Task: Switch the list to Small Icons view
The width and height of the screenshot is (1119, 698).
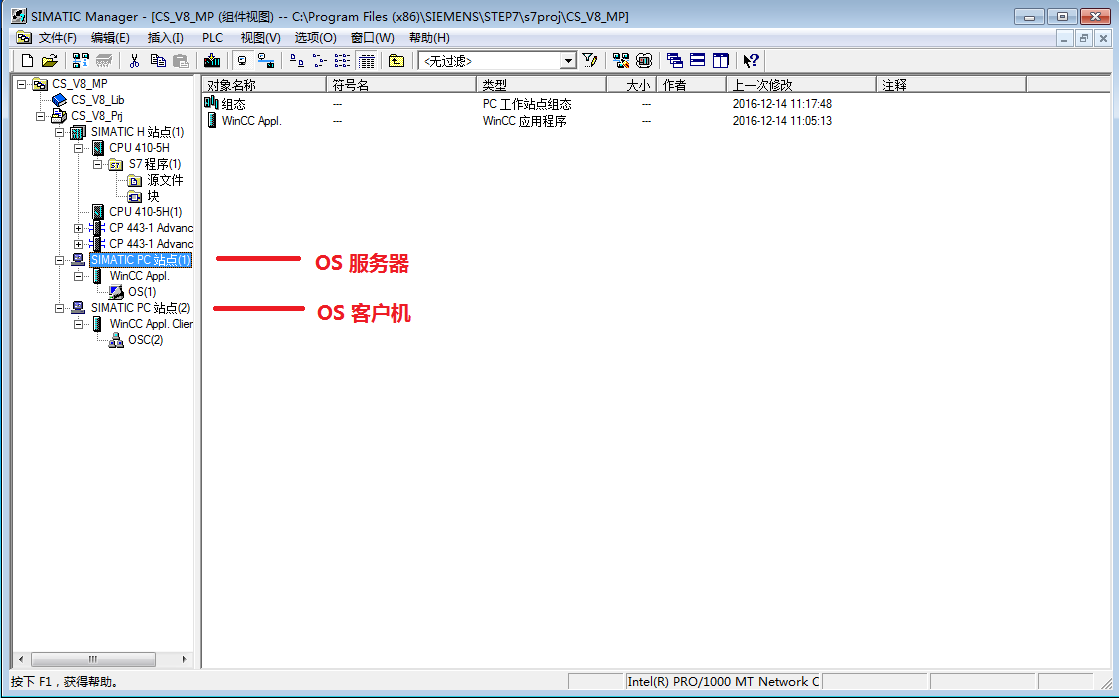Action: coord(320,61)
